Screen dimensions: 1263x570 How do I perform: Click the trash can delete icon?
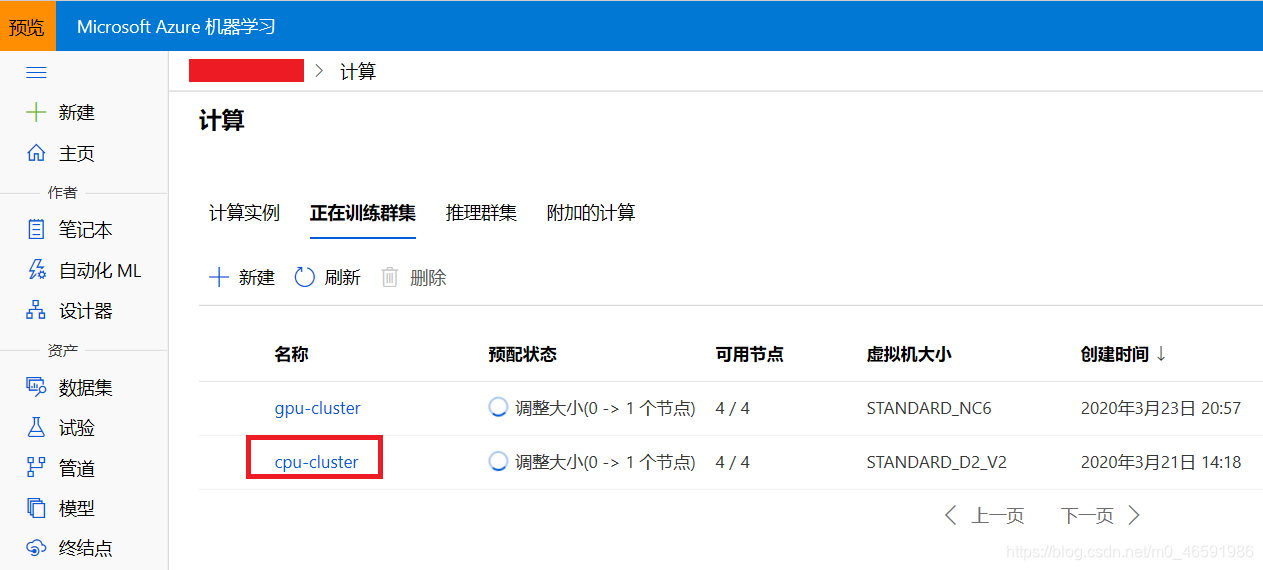pos(390,277)
